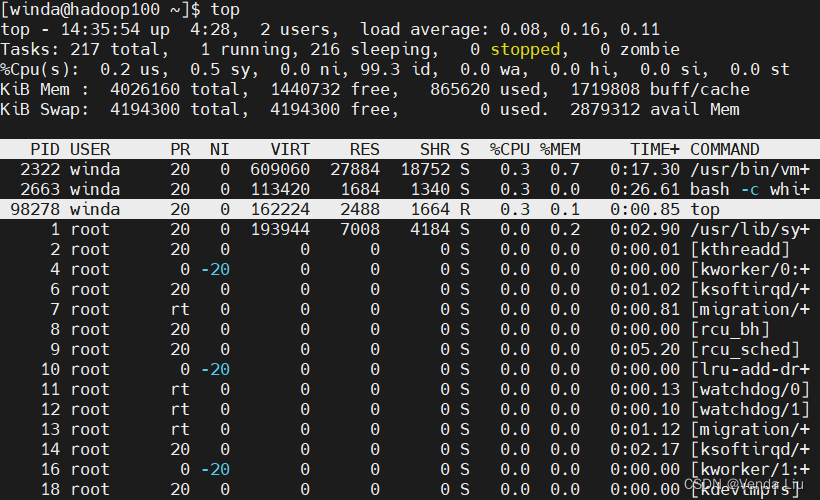Click the RES column header
Screen dimensions: 820x500
pos(365,150)
